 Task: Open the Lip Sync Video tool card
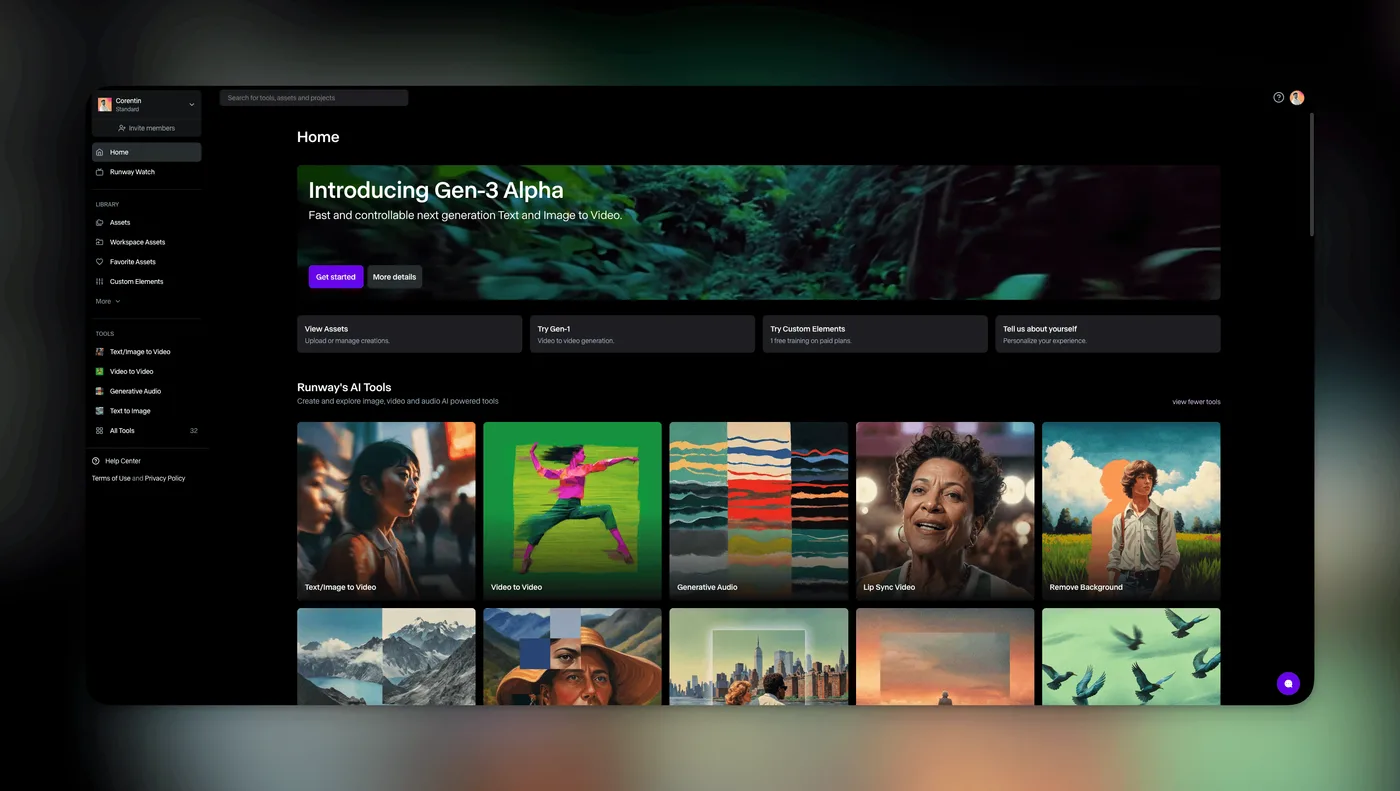[945, 511]
